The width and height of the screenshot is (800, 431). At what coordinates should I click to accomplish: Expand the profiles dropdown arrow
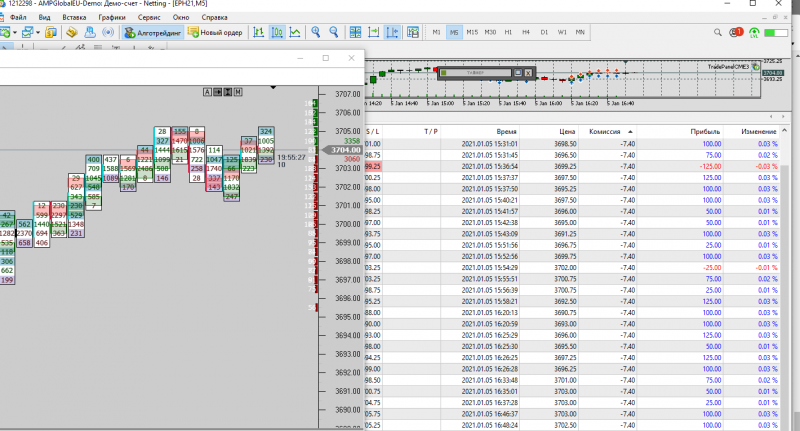point(37,33)
